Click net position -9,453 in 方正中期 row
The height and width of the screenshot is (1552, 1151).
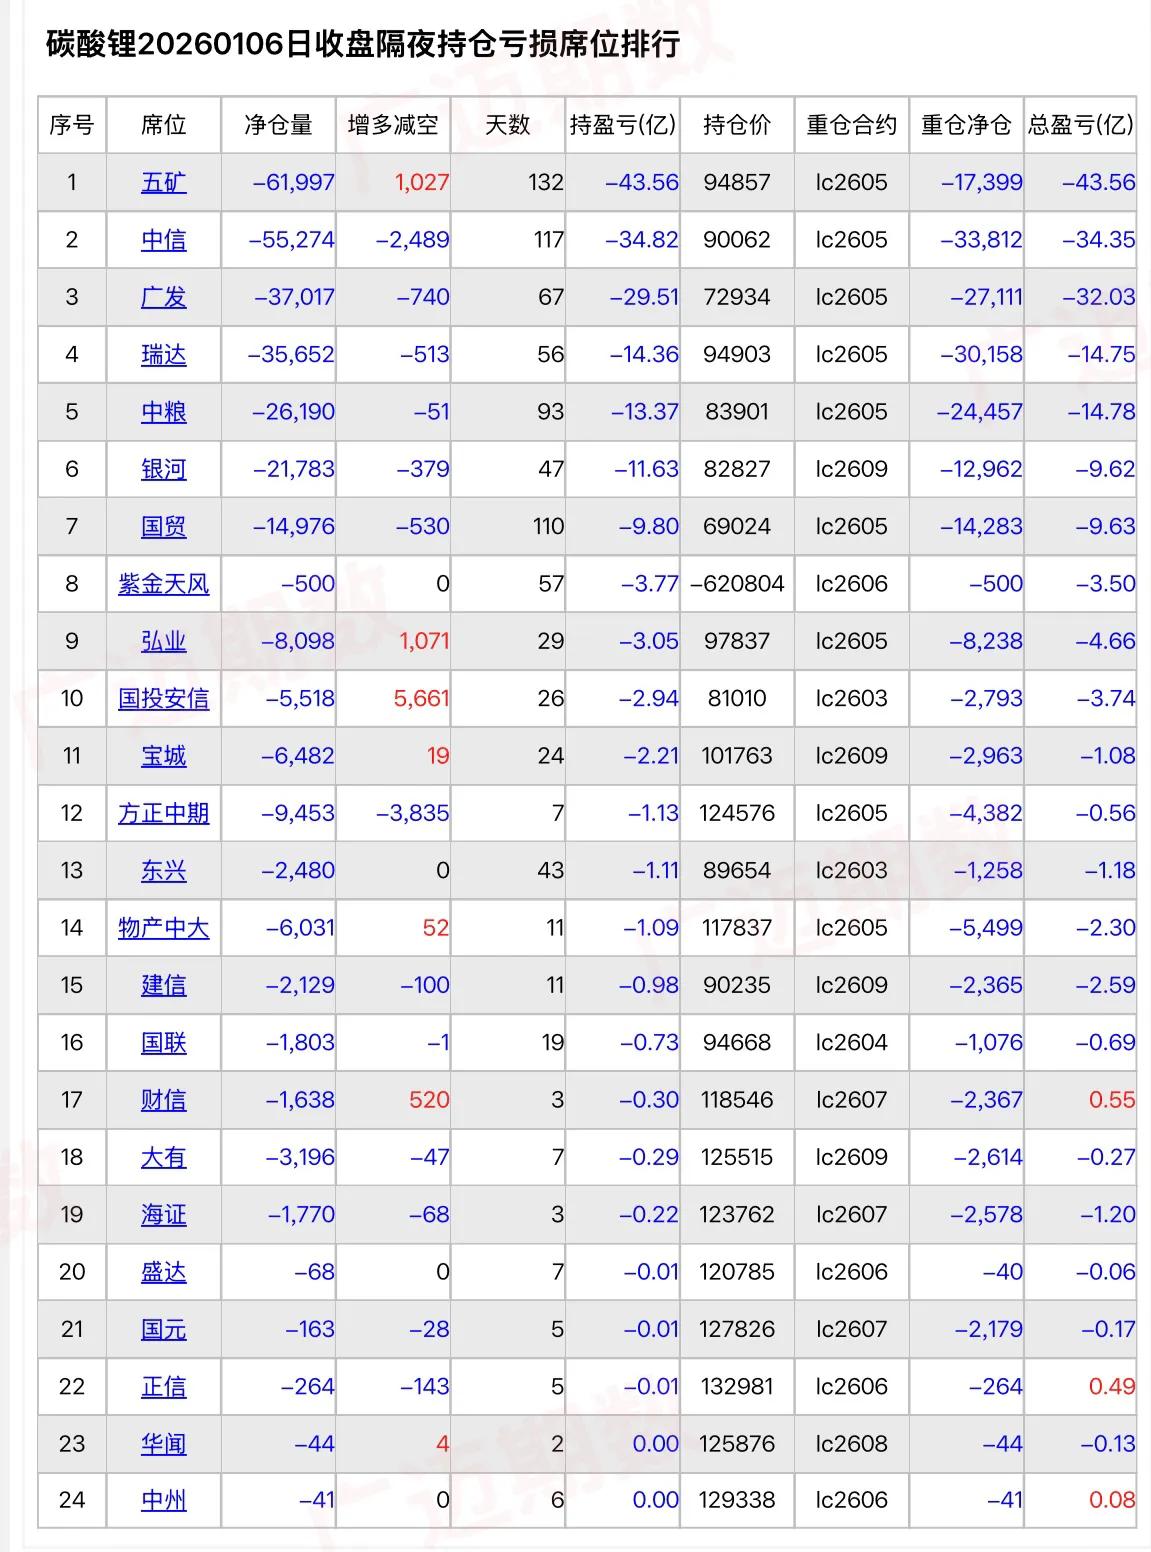click(297, 813)
